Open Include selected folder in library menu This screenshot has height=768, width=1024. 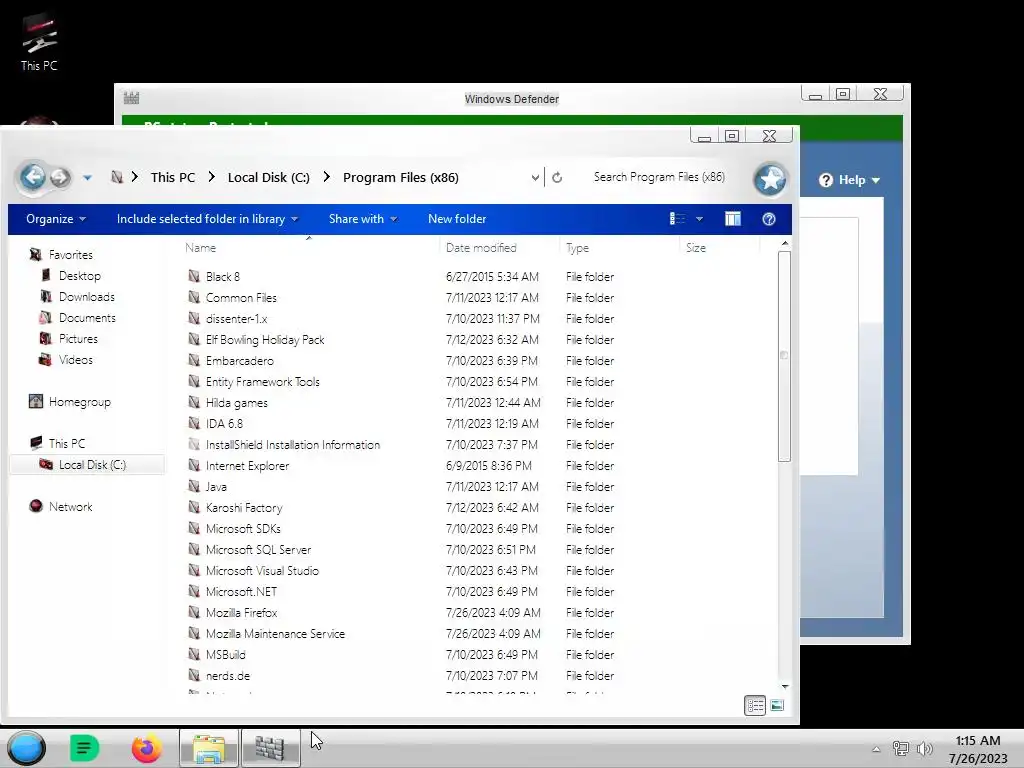click(207, 219)
